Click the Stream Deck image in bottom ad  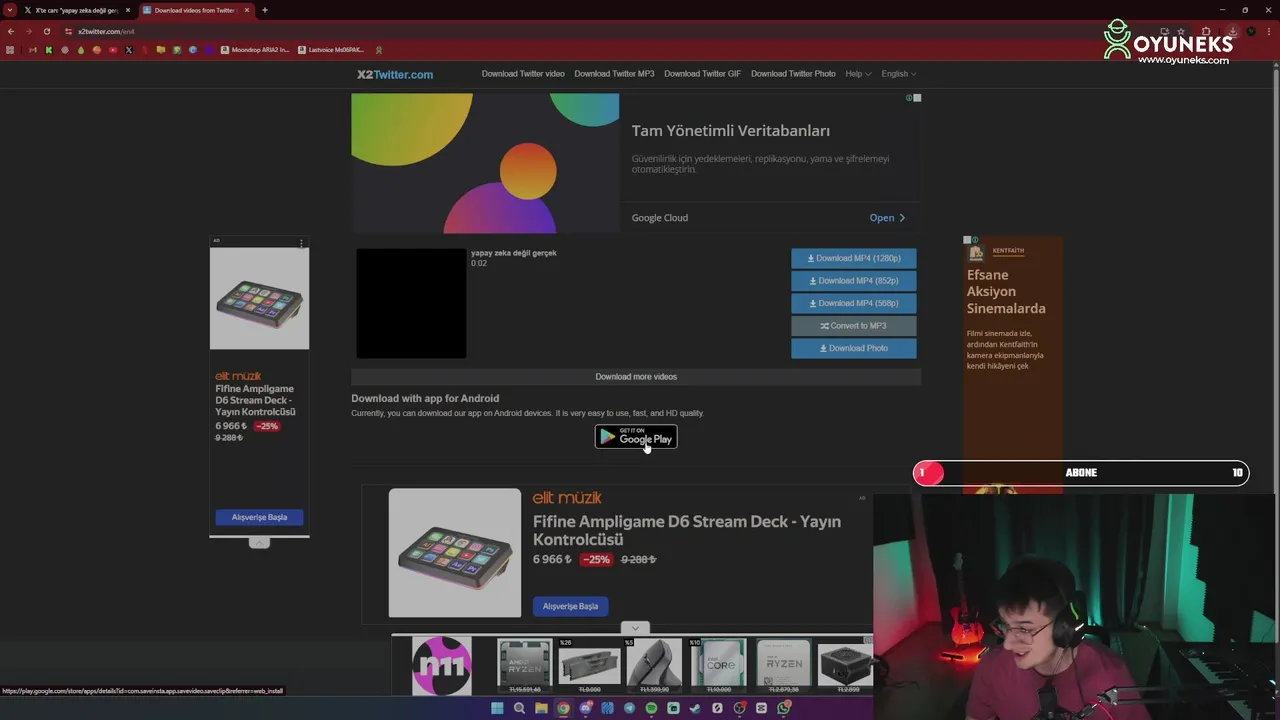tap(455, 553)
